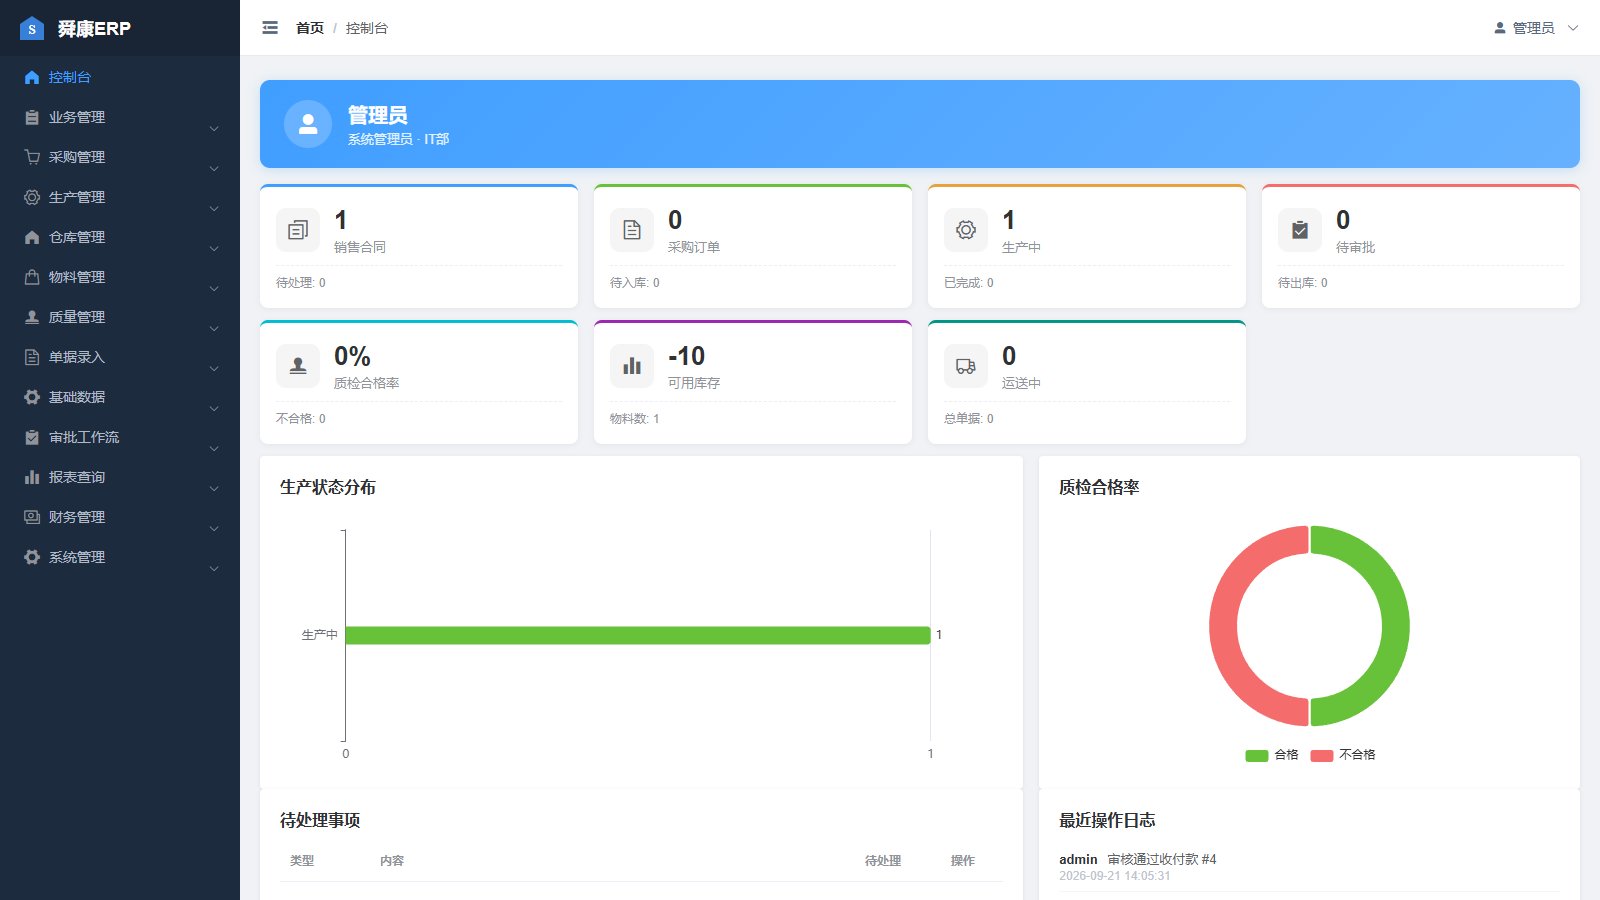The height and width of the screenshot is (900, 1600).
Task: Select the 质量管理 menu item
Action: pos(120,317)
